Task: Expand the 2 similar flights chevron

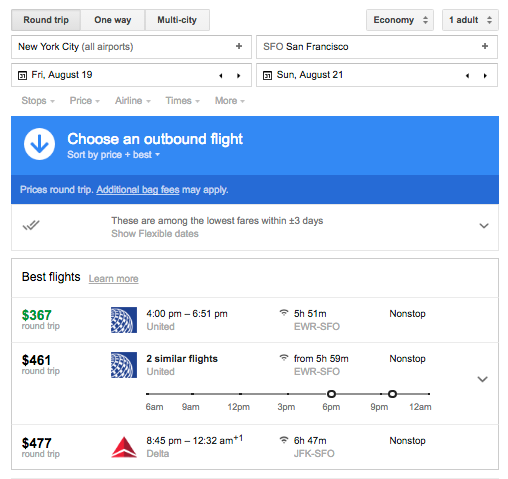Action: pyautogui.click(x=482, y=379)
